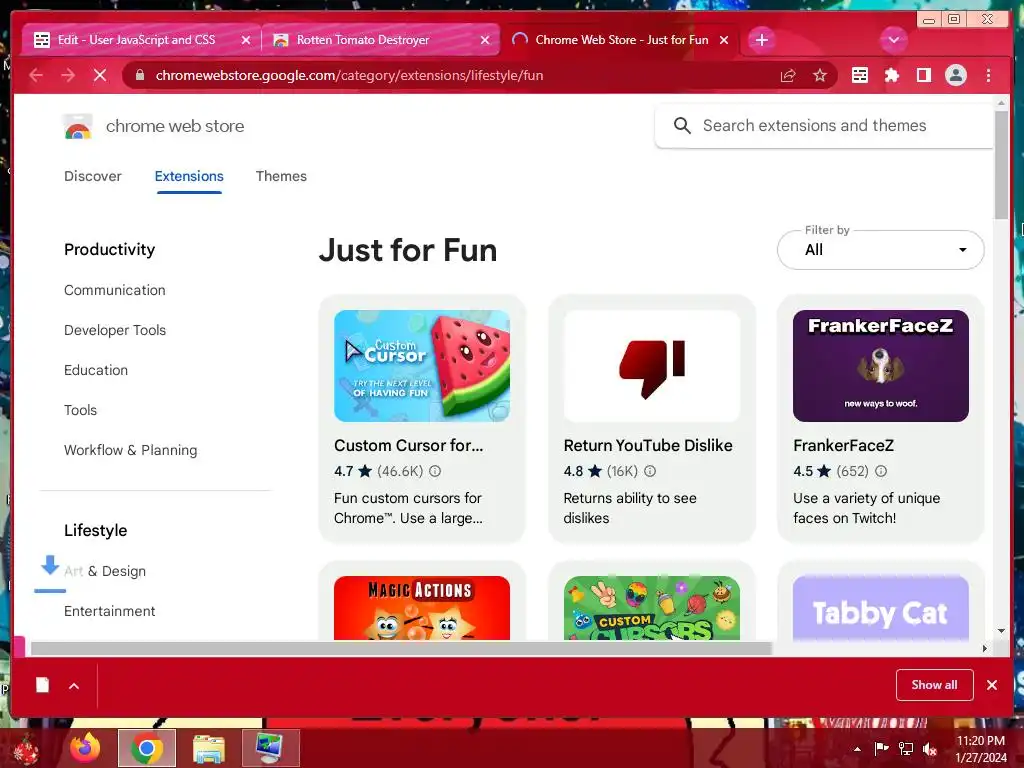Viewport: 1024px width, 768px height.
Task: Click the info icon beside 16K ratings
Action: [650, 471]
